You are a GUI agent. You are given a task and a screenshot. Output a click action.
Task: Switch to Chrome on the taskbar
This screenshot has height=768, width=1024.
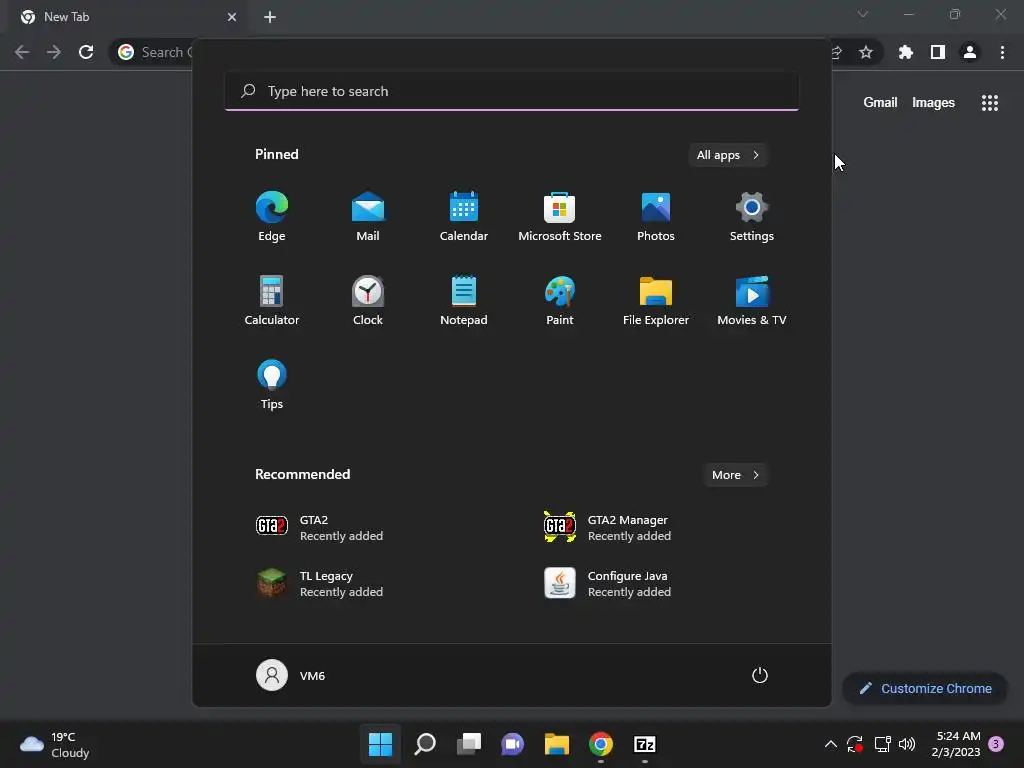(x=601, y=744)
